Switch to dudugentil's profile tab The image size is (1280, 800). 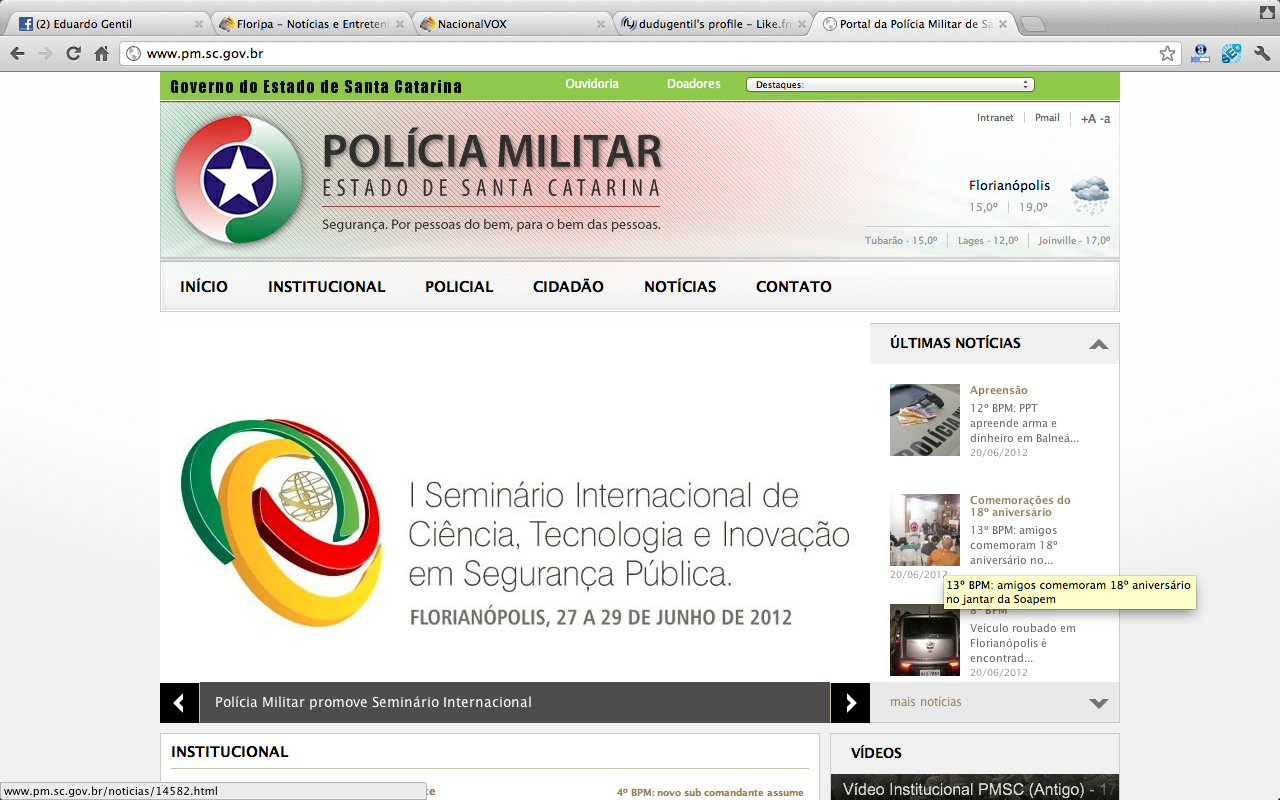point(713,24)
